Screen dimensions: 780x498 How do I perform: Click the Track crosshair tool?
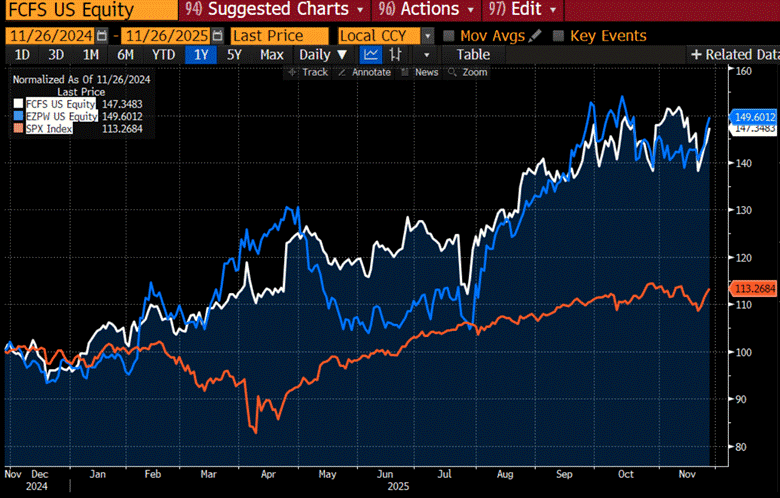[x=308, y=72]
